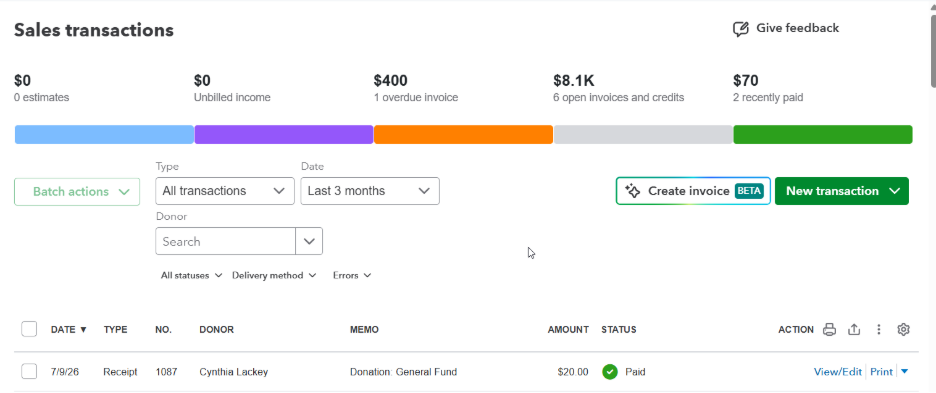Click the View/Edit link for receipt 1087
This screenshot has height=393, width=936.
(x=838, y=371)
